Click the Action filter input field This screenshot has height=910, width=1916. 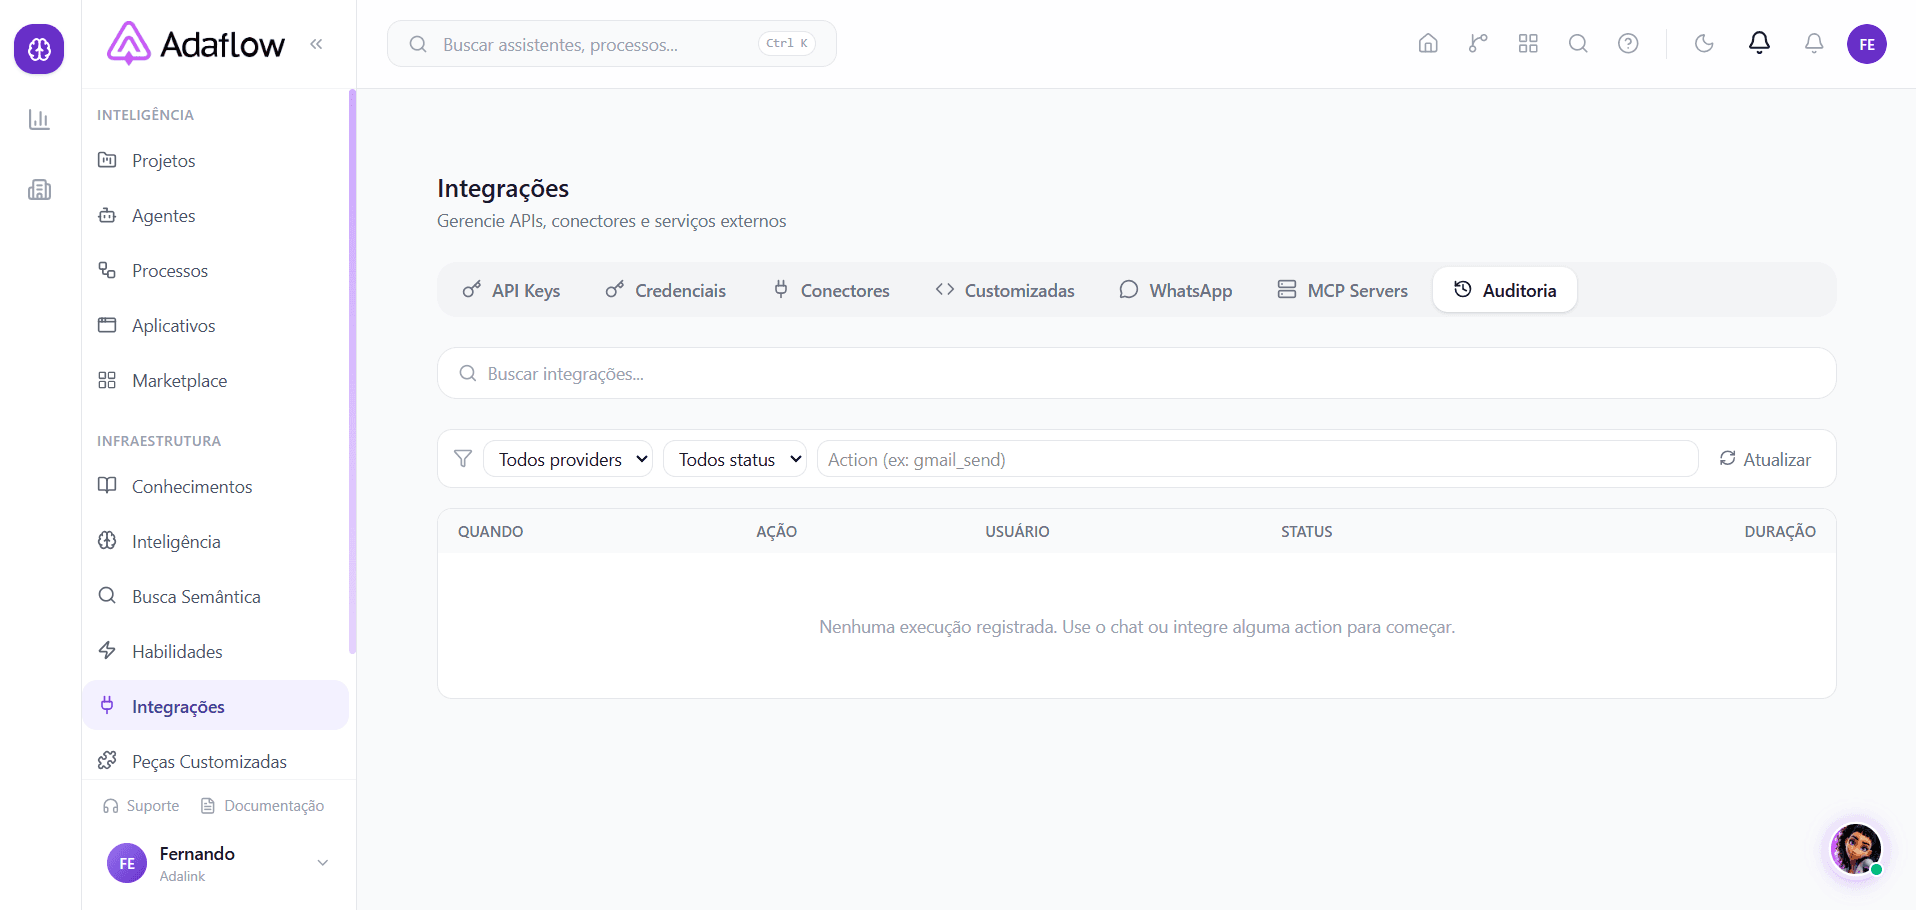(1257, 459)
